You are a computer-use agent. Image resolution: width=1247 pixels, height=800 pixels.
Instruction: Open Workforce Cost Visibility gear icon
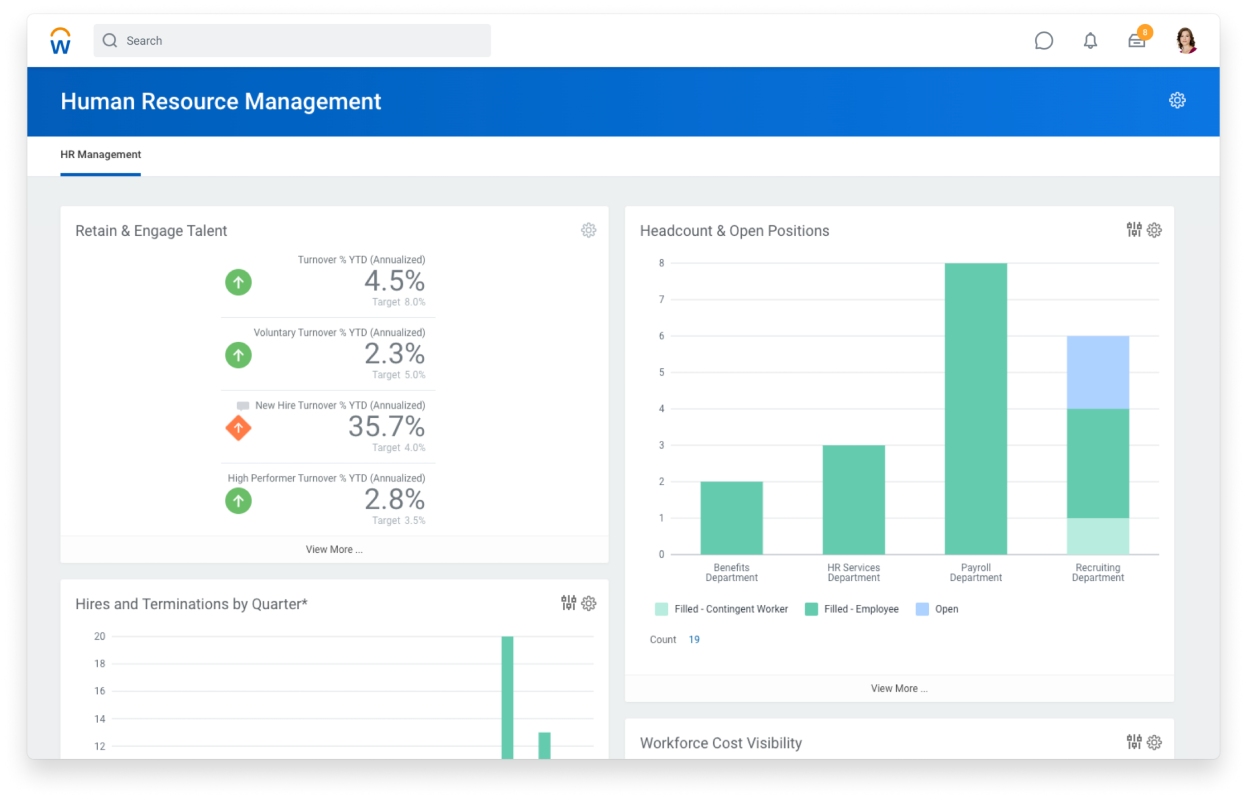tap(1154, 742)
